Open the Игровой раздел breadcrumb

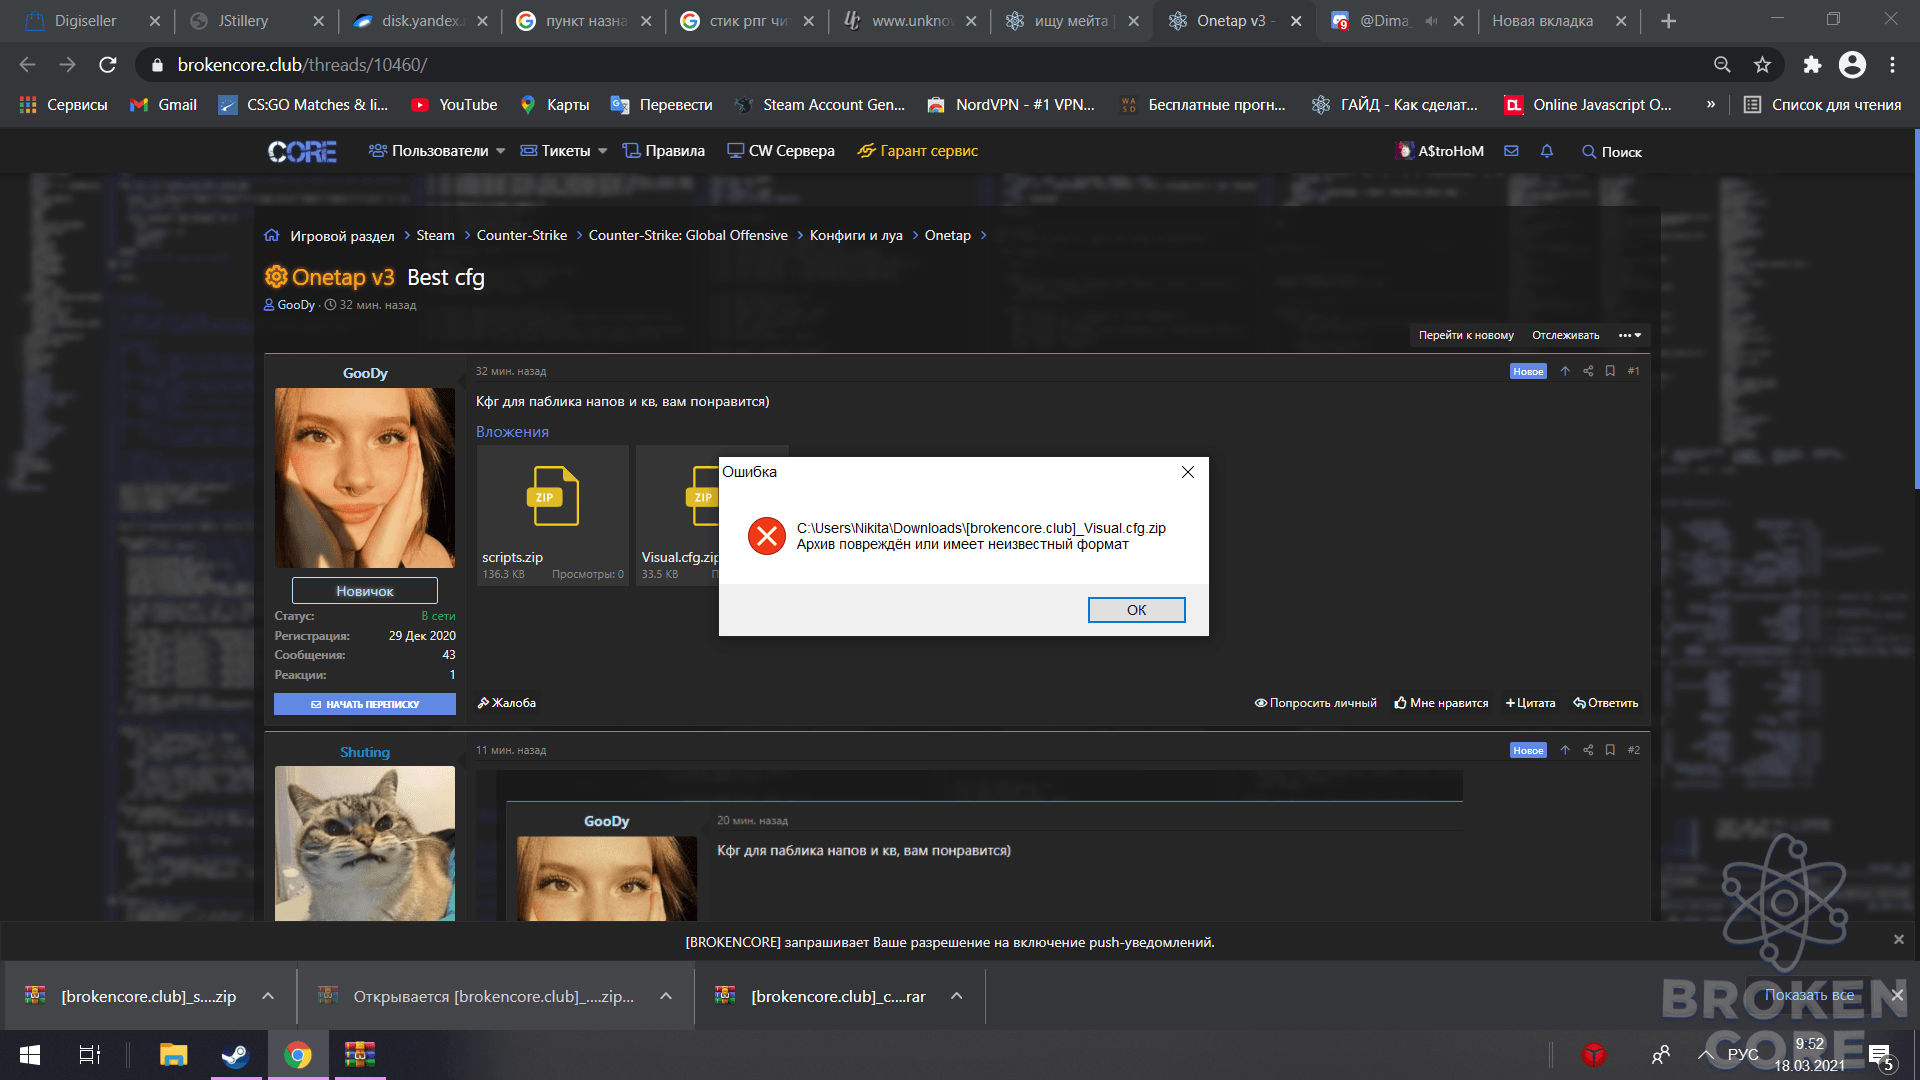tap(342, 236)
